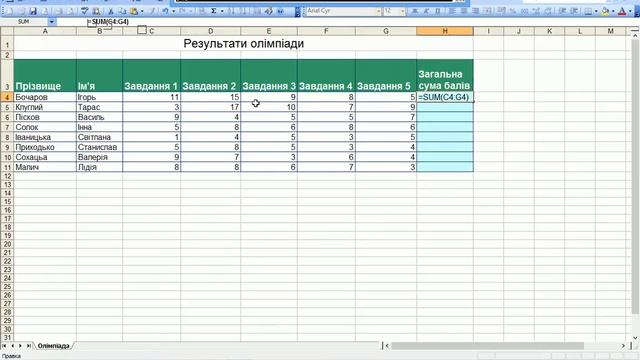The width and height of the screenshot is (640, 360).
Task: Open the Name Box dropdown arrow
Action: tap(52, 22)
